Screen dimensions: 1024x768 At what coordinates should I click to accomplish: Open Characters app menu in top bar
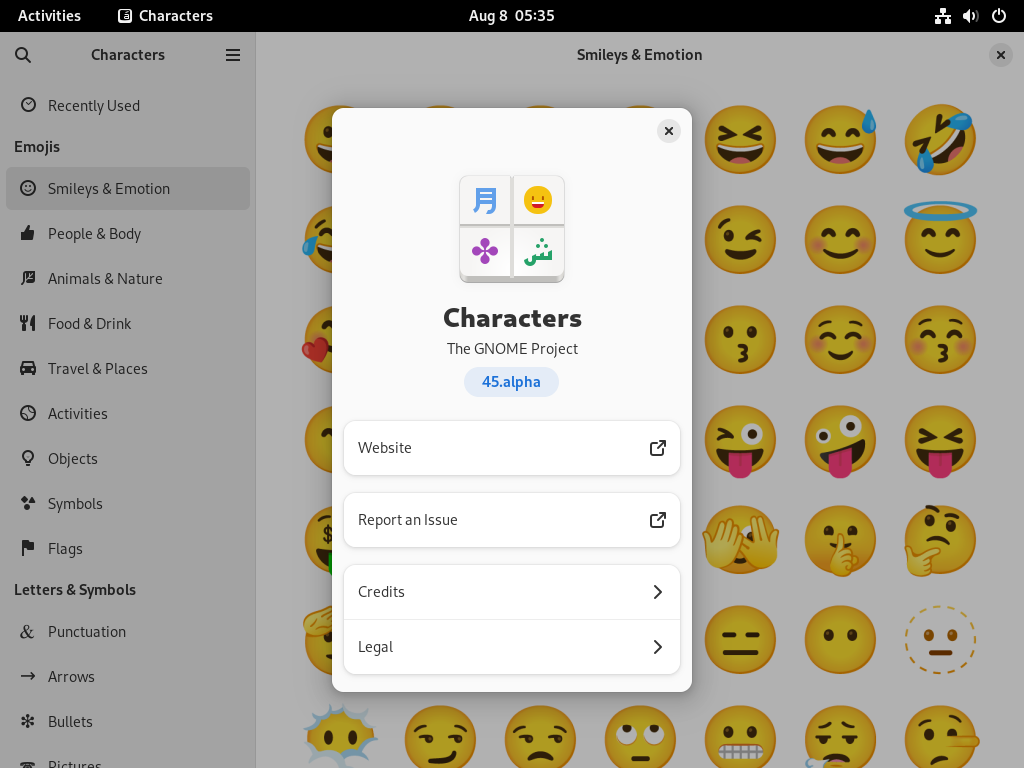(165, 16)
